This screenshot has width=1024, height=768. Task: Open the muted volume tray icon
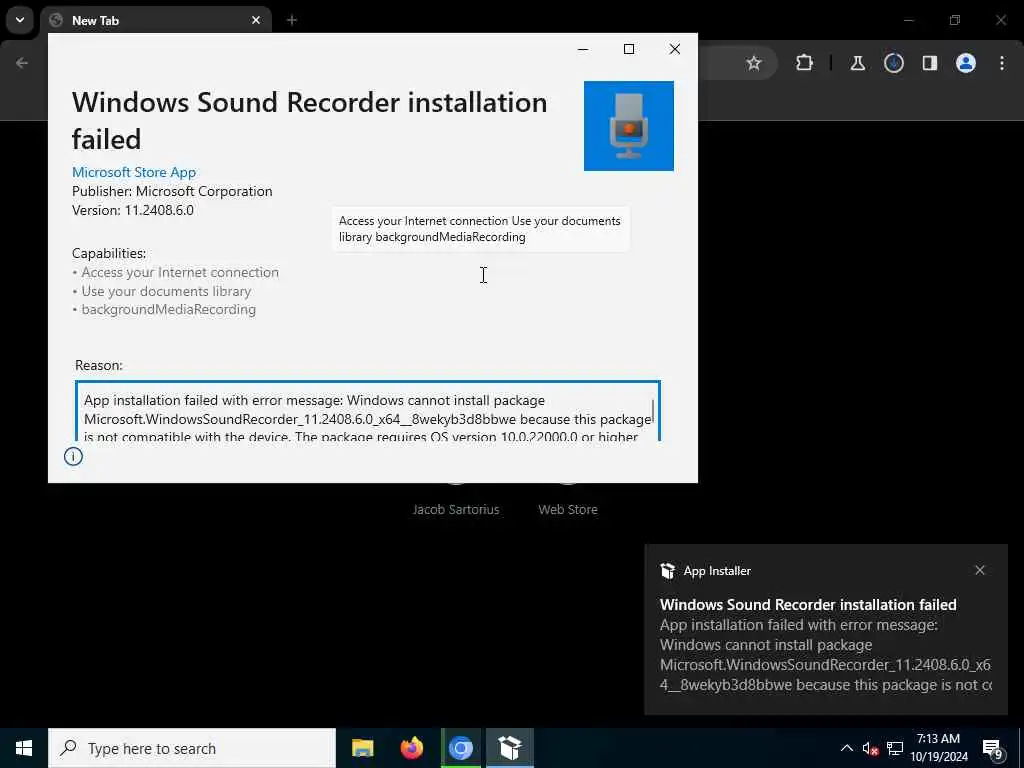[x=870, y=748]
